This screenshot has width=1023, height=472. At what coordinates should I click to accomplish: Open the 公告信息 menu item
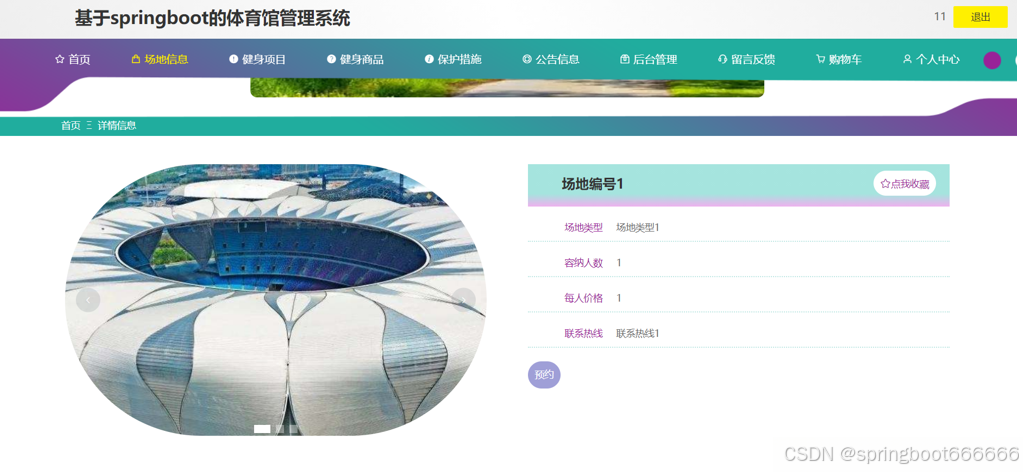[x=551, y=59]
